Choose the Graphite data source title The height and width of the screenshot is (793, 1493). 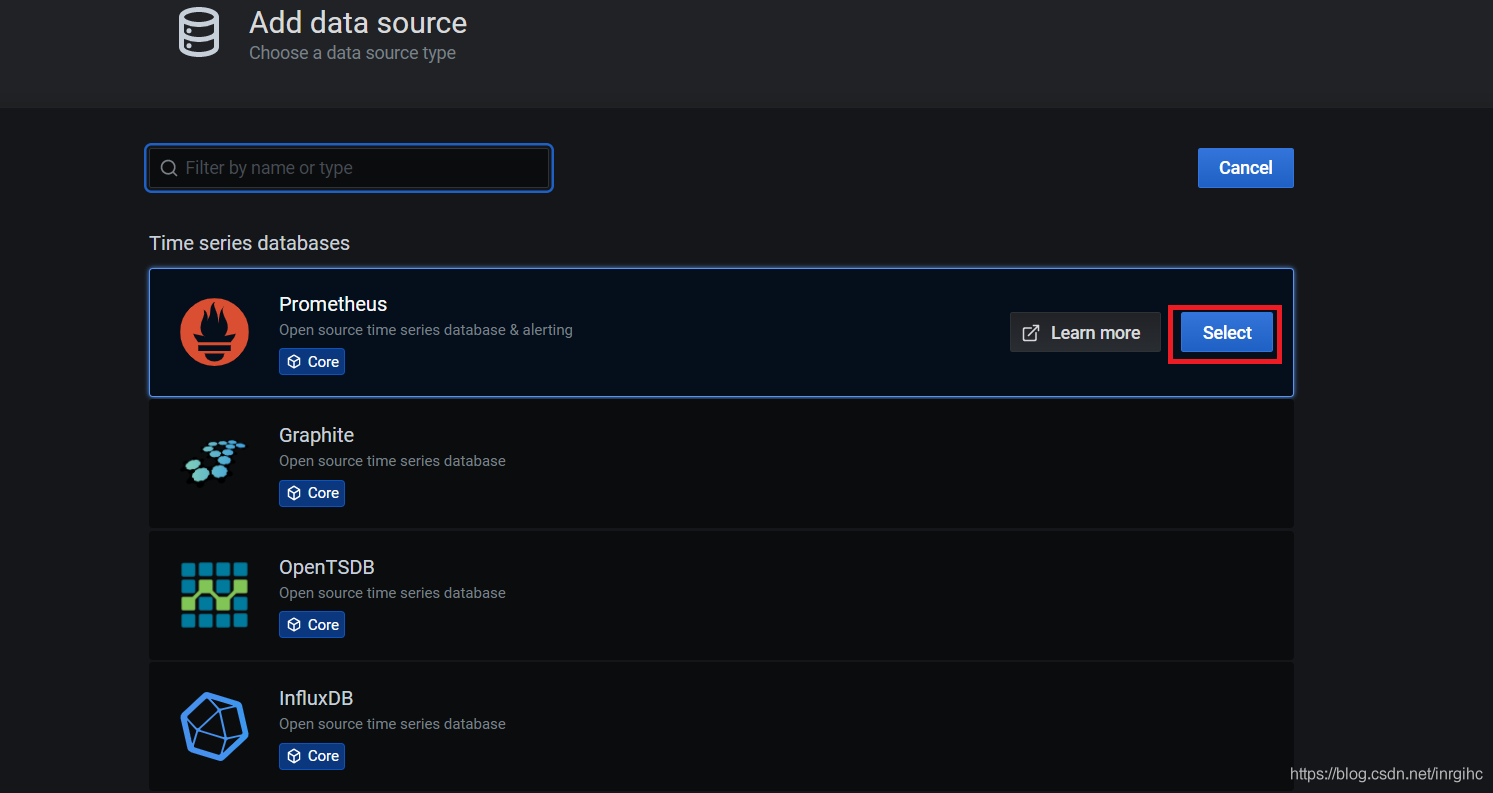click(316, 435)
